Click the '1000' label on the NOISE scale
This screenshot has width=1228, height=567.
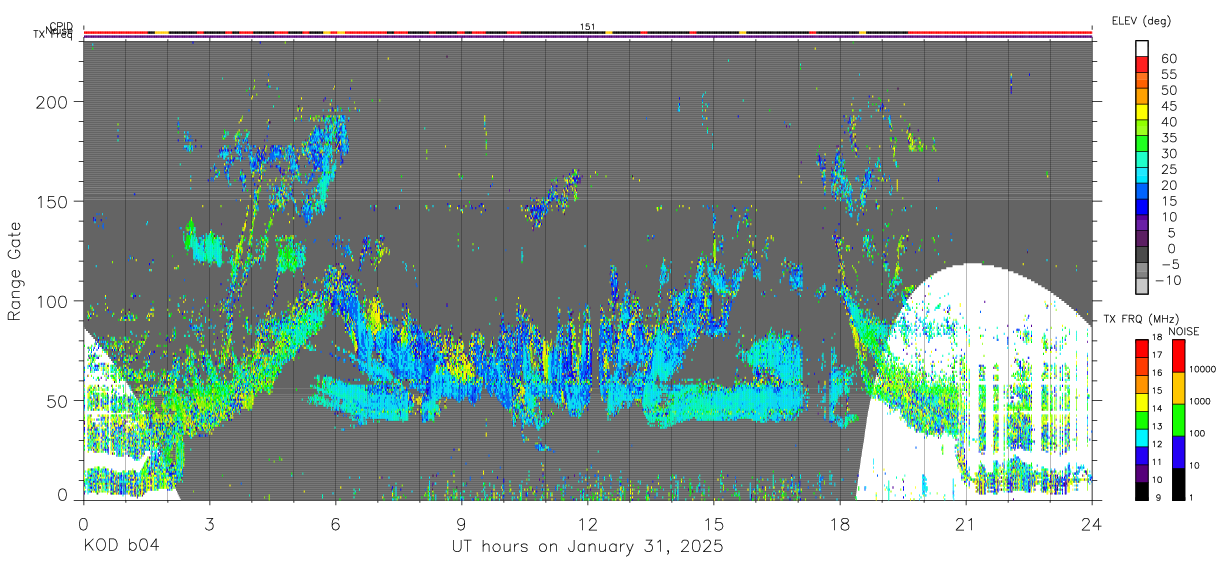coord(1200,401)
